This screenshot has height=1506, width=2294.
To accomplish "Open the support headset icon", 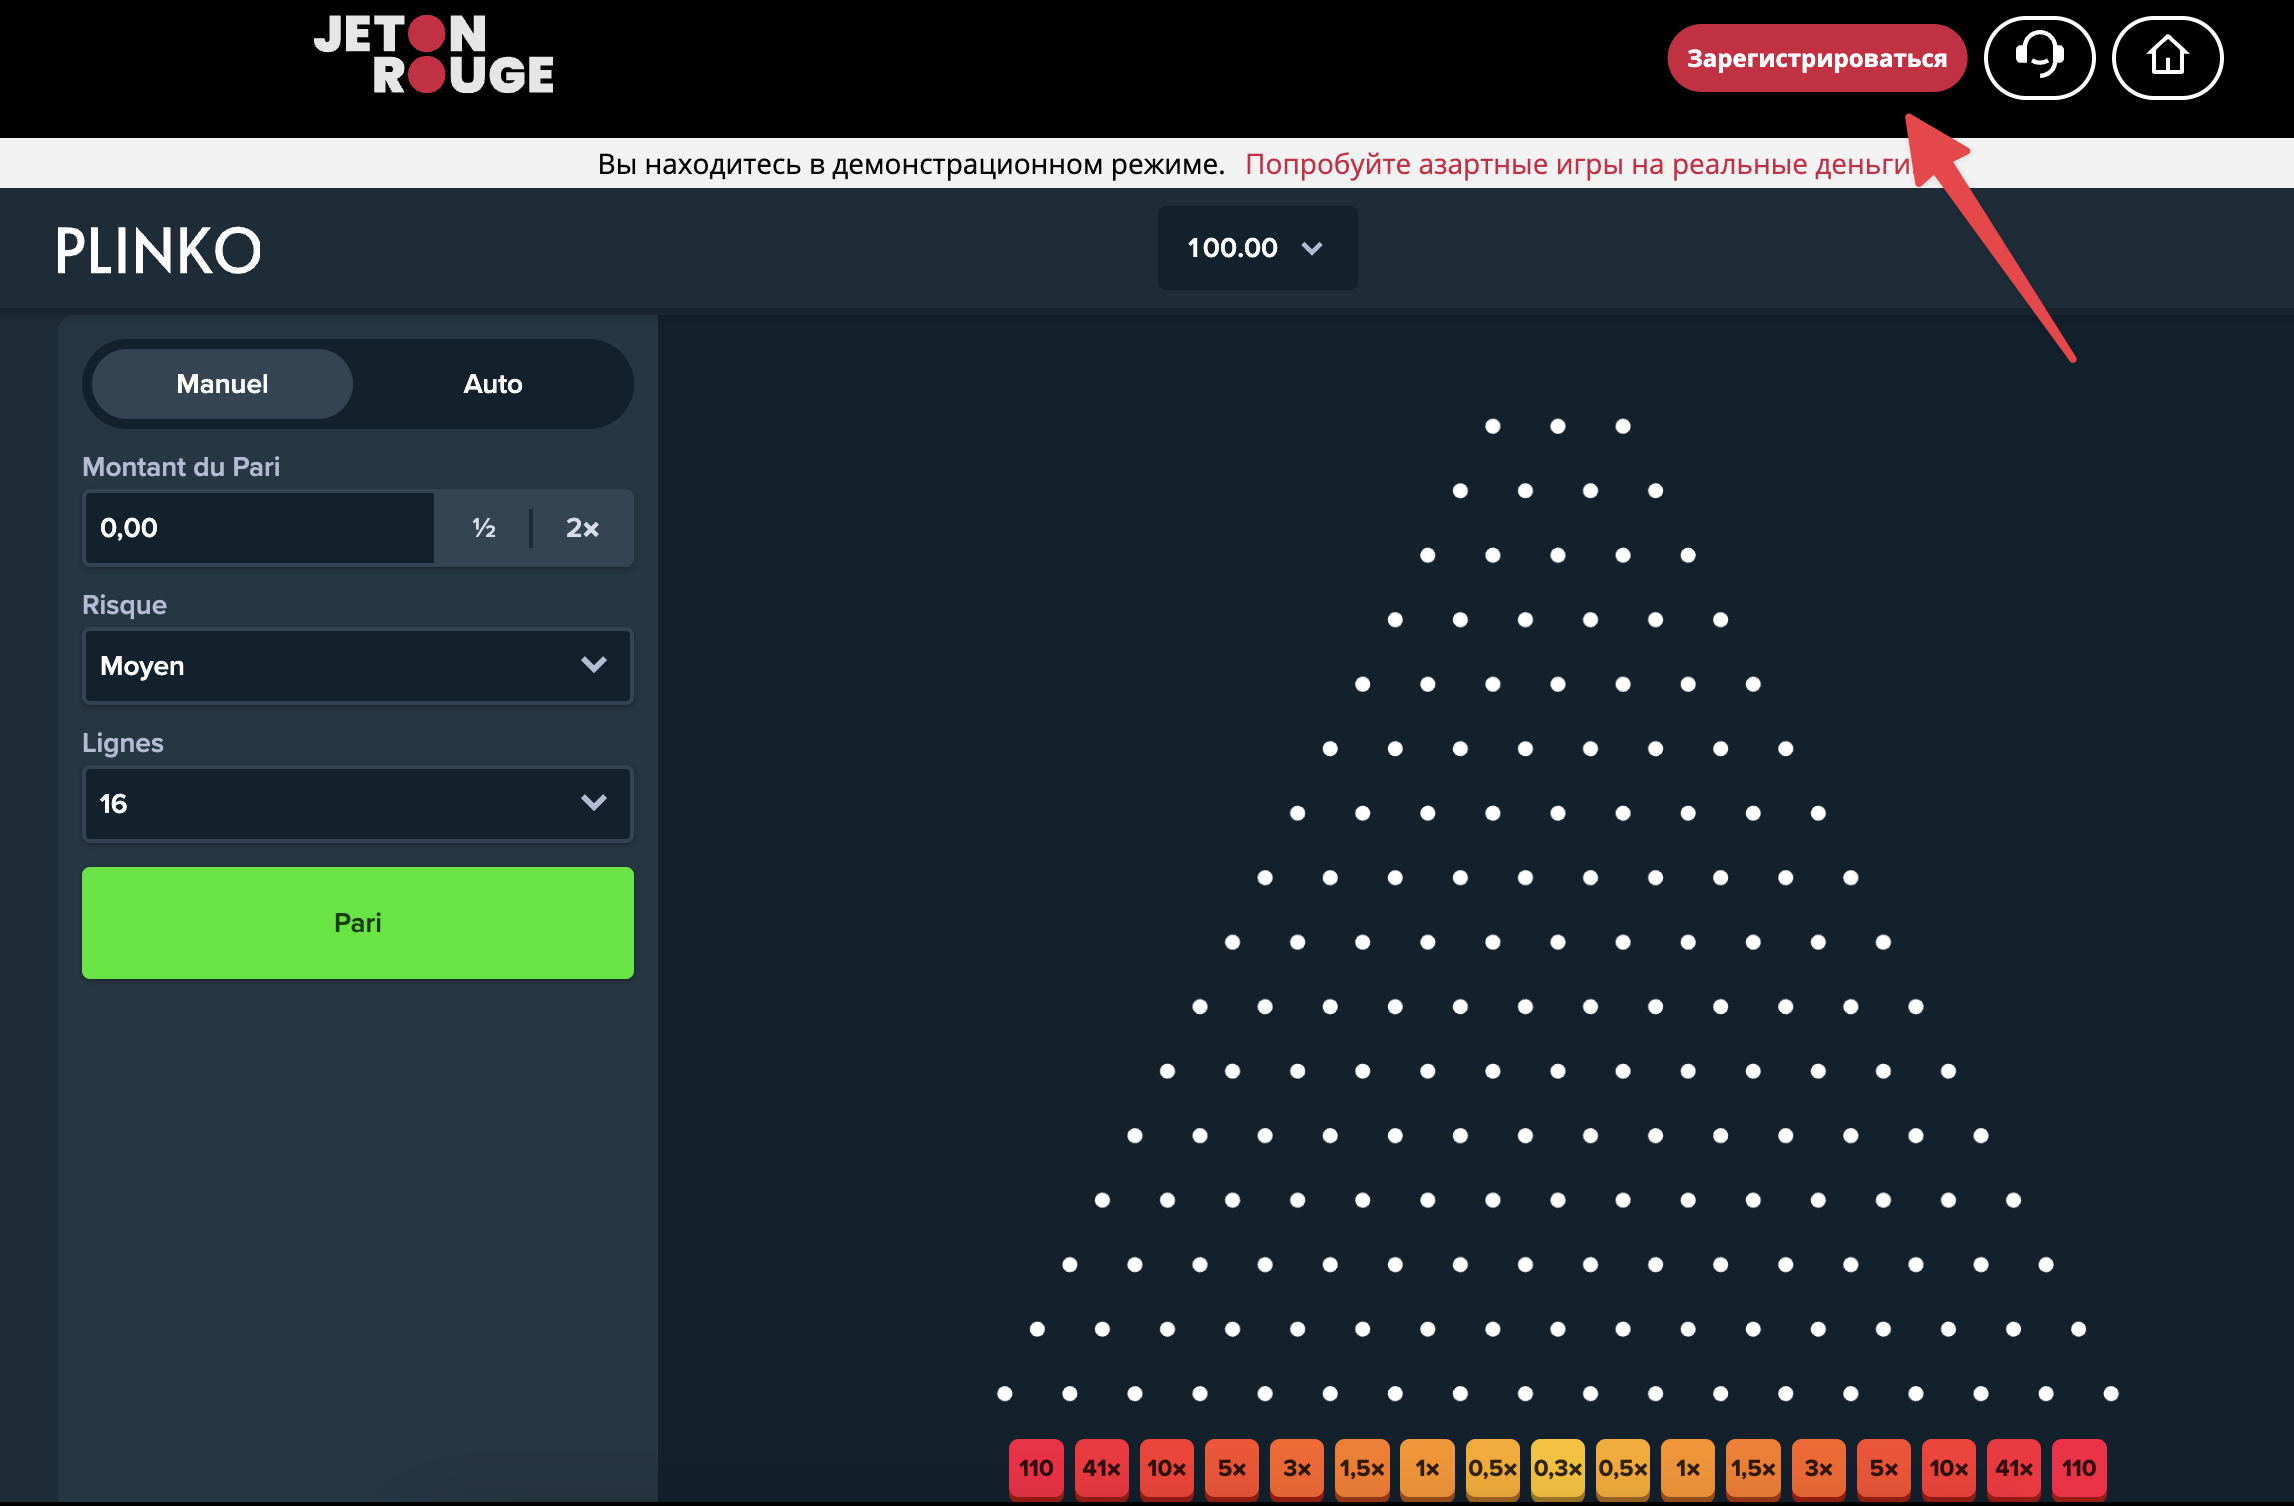I will (x=2039, y=58).
